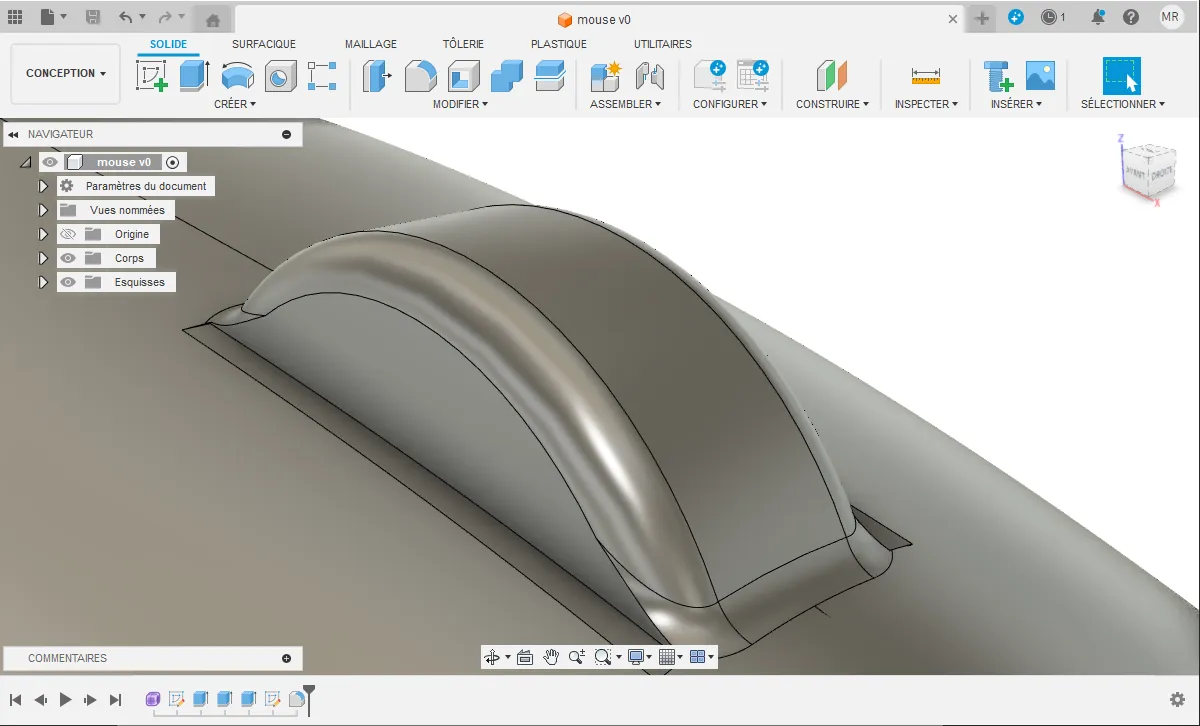Screen dimensions: 1200x726
Task: Hide the Esquisses folder via eye
Action: [x=68, y=282]
